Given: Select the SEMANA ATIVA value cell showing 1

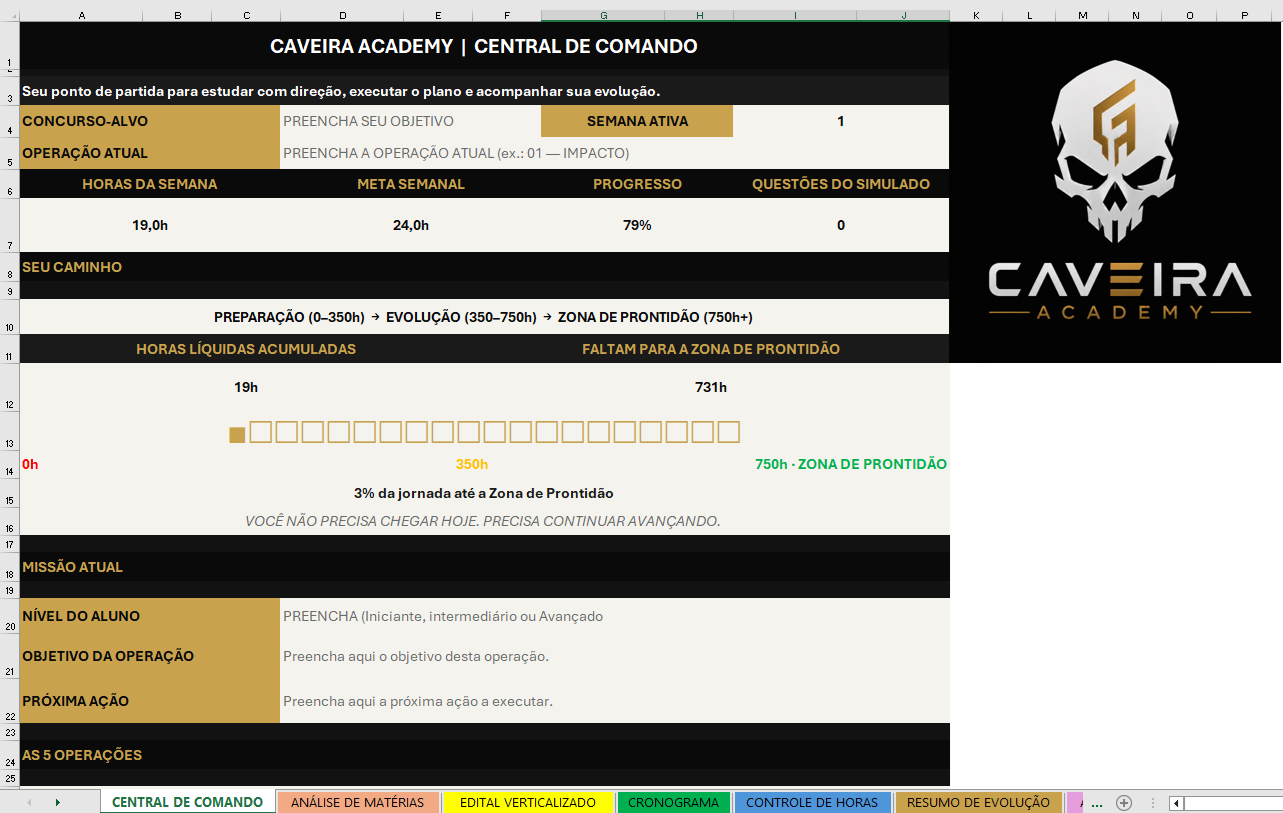Looking at the screenshot, I should [841, 121].
